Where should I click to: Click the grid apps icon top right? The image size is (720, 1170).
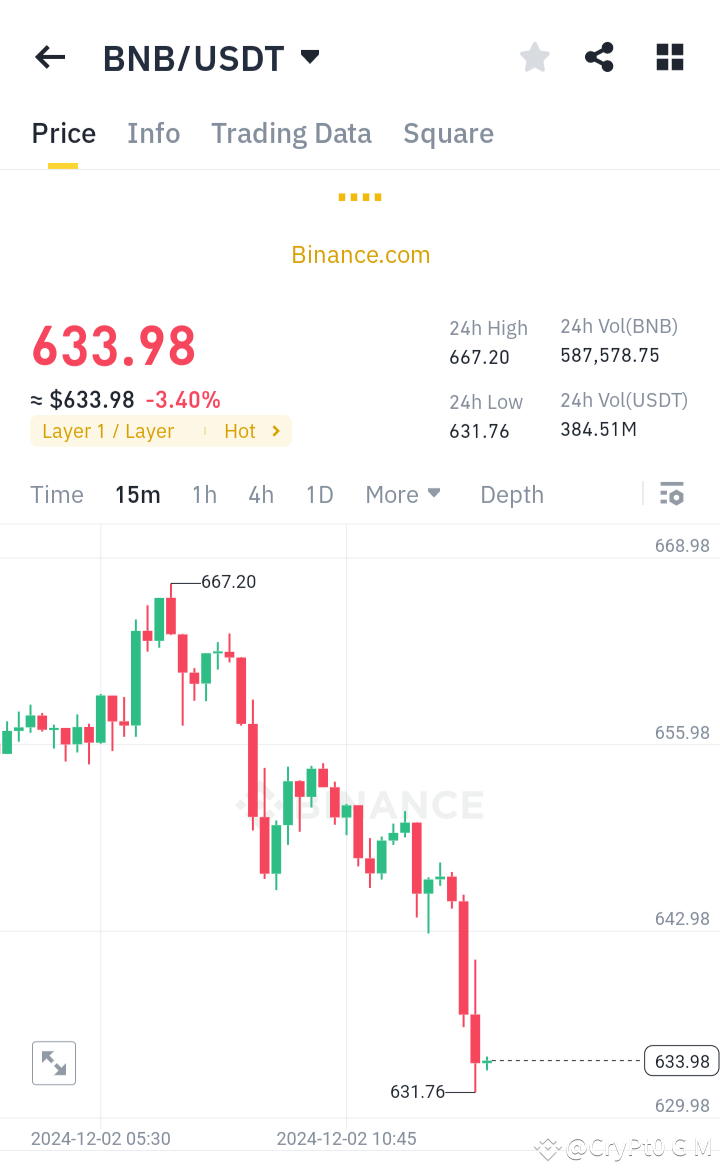click(x=668, y=57)
